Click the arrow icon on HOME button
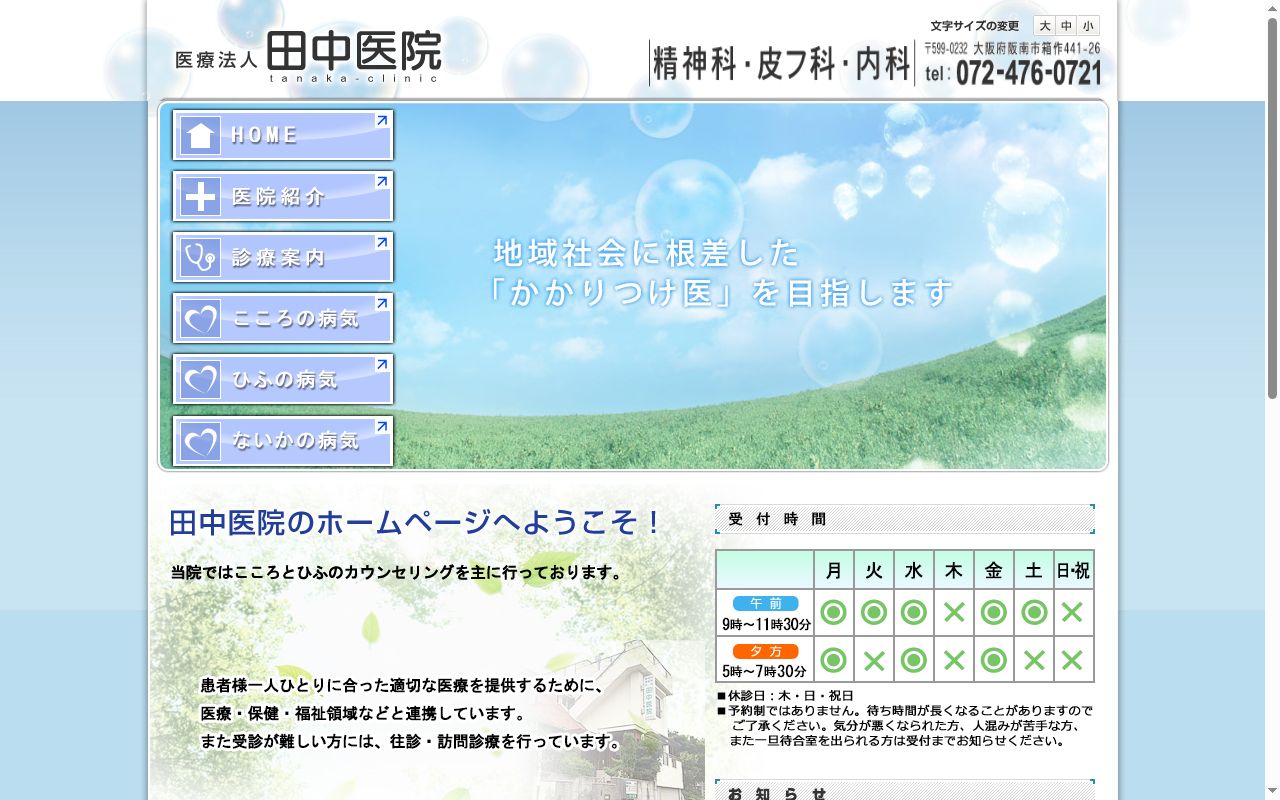Image resolution: width=1280 pixels, height=800 pixels. coord(381,120)
